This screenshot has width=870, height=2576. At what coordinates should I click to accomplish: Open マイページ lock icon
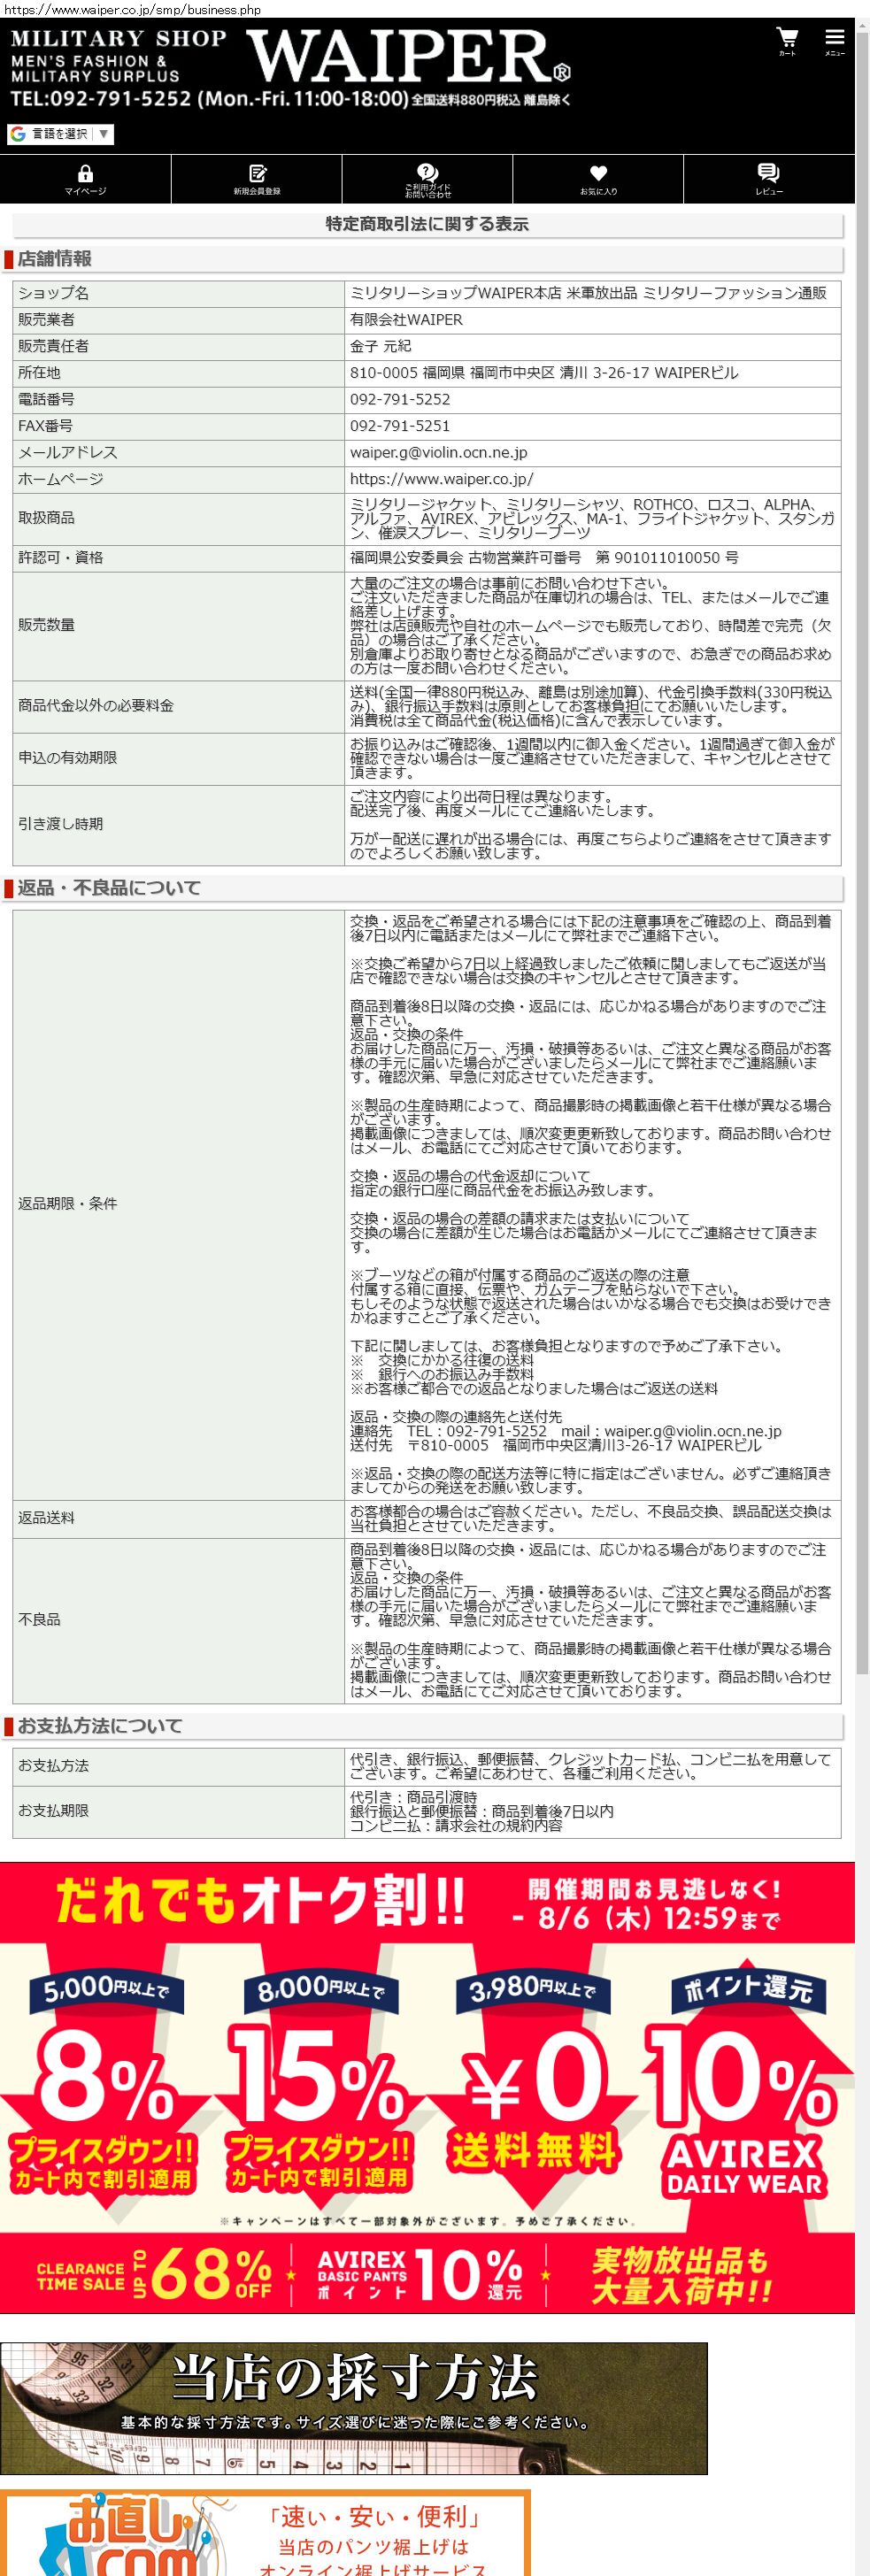click(85, 180)
